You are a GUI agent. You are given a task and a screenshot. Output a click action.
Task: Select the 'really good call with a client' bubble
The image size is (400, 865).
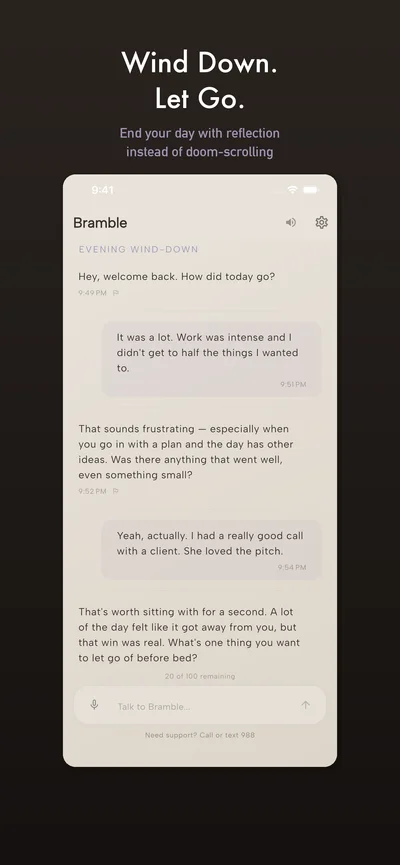point(211,549)
